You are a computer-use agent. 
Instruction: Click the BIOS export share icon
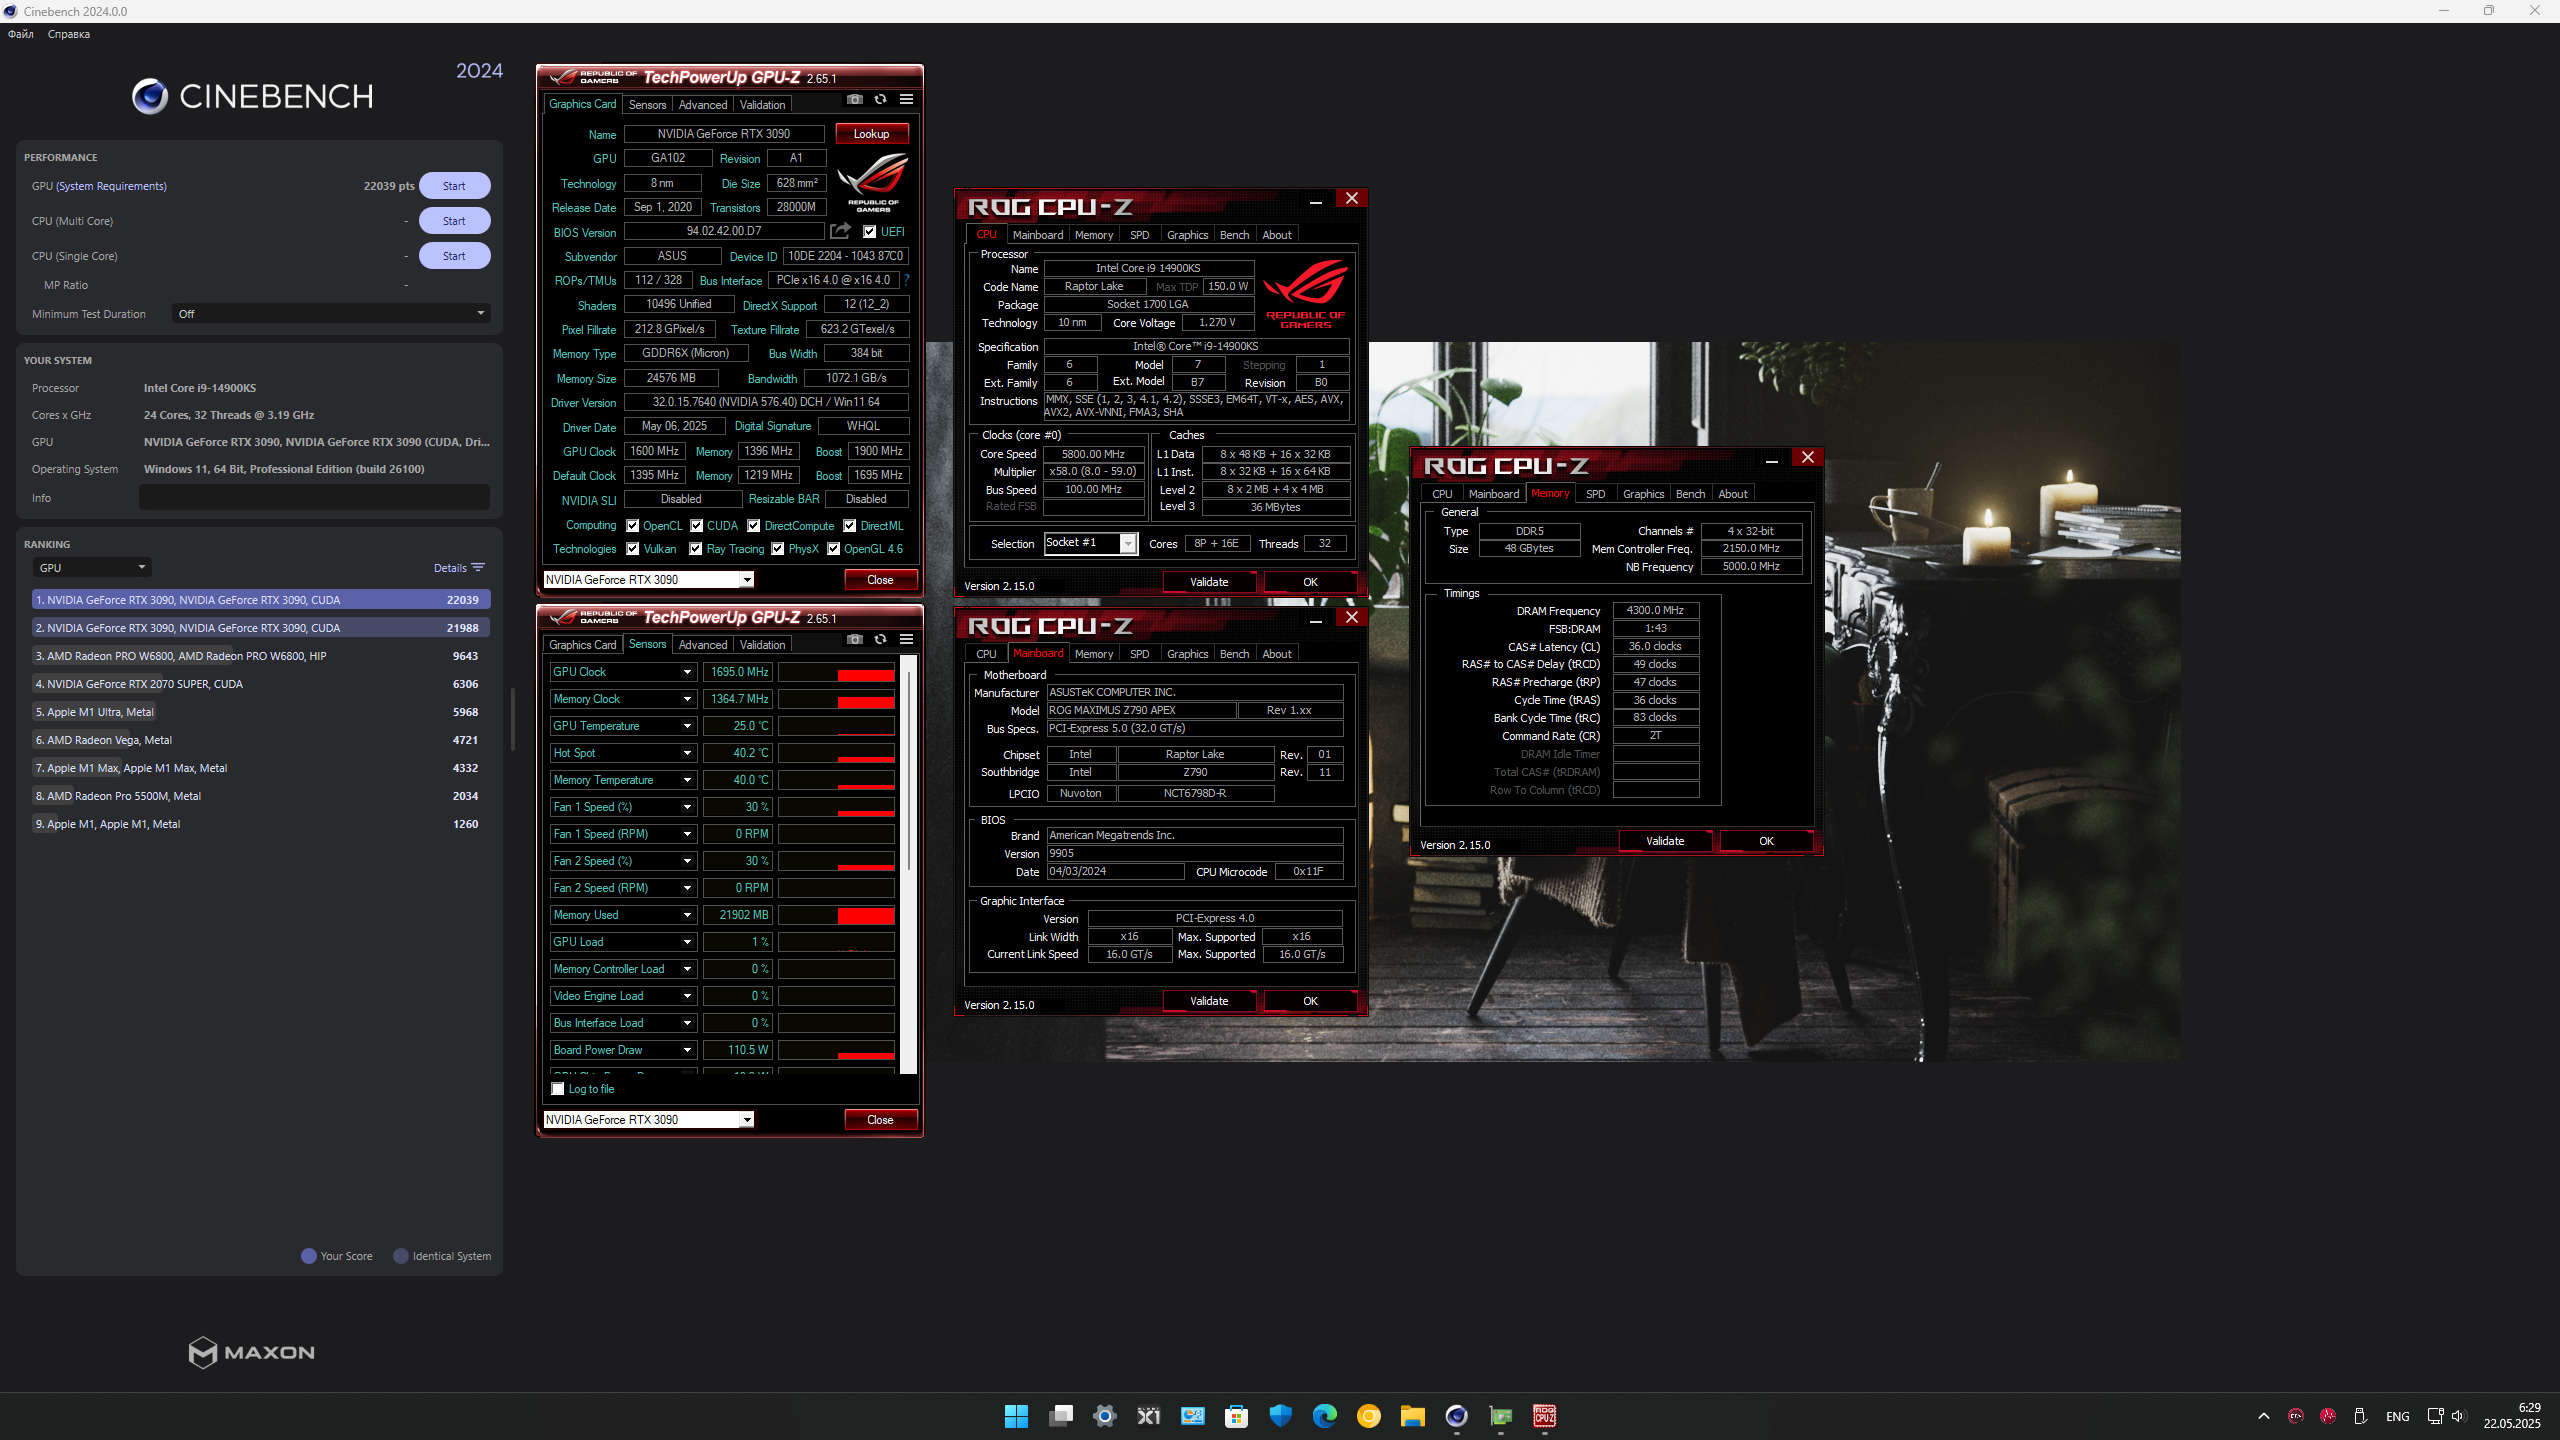pos(840,231)
